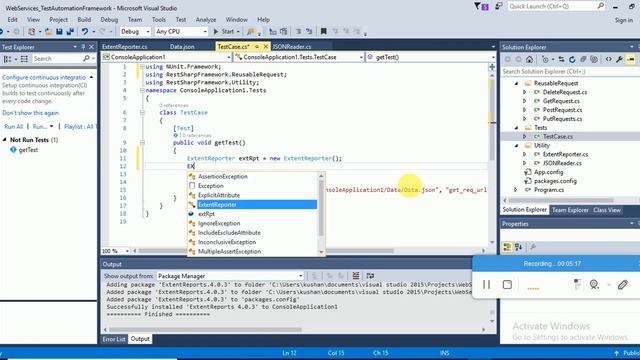Click the Run All link

pos(13,127)
